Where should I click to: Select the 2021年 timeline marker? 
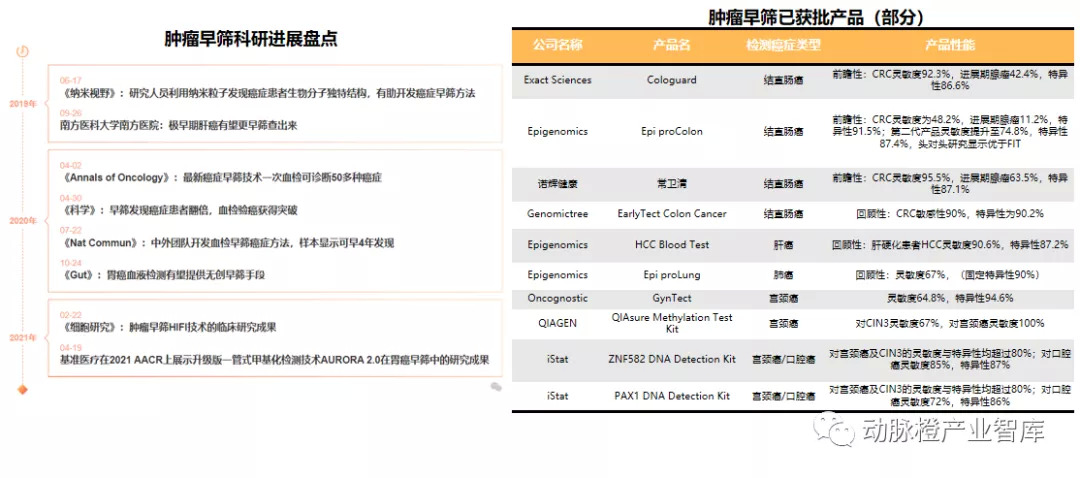(23, 337)
